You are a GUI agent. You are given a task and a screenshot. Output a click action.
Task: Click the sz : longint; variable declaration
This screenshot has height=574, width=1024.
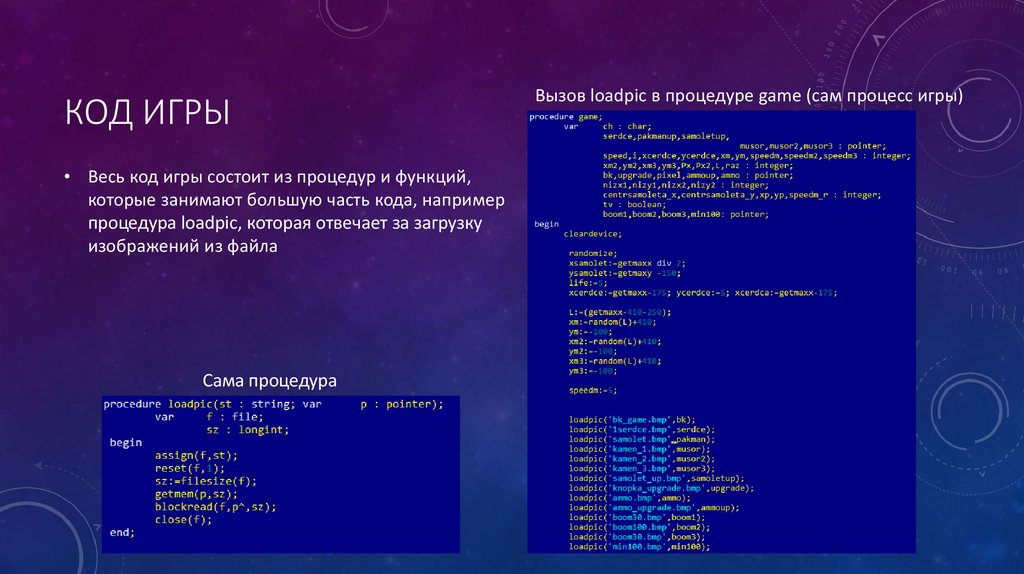pos(247,430)
